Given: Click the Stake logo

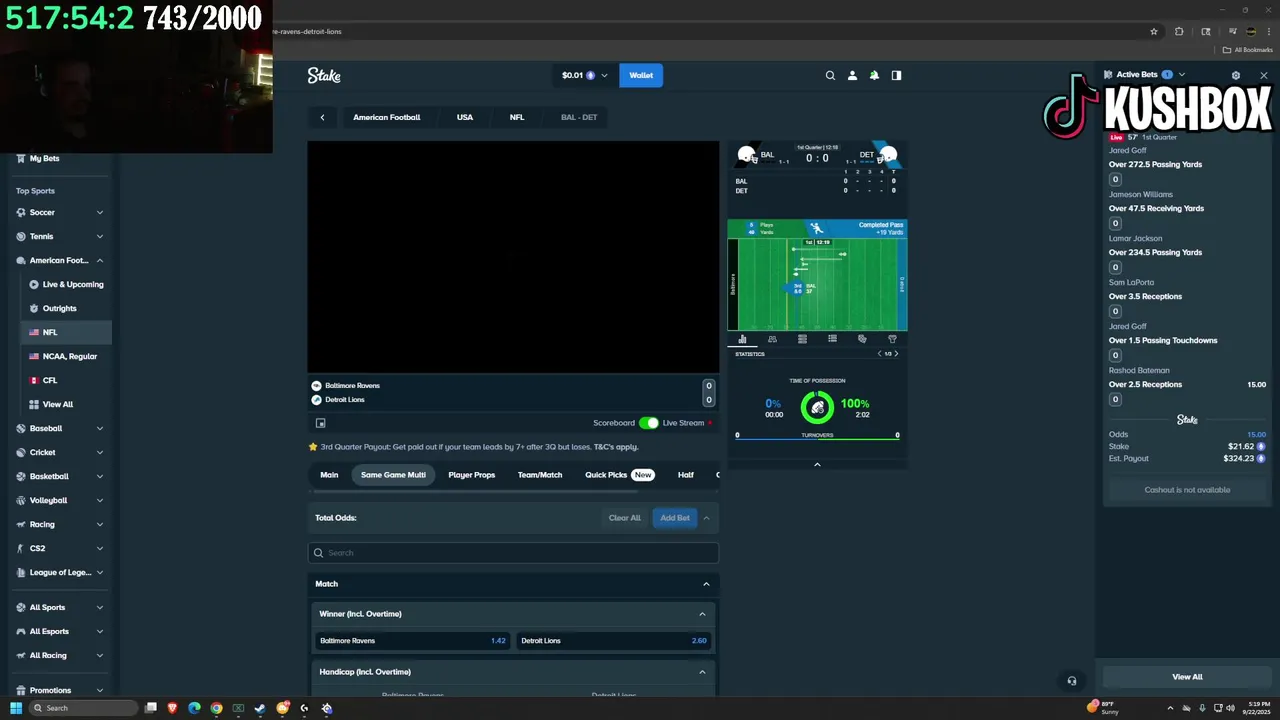Looking at the screenshot, I should tap(324, 75).
